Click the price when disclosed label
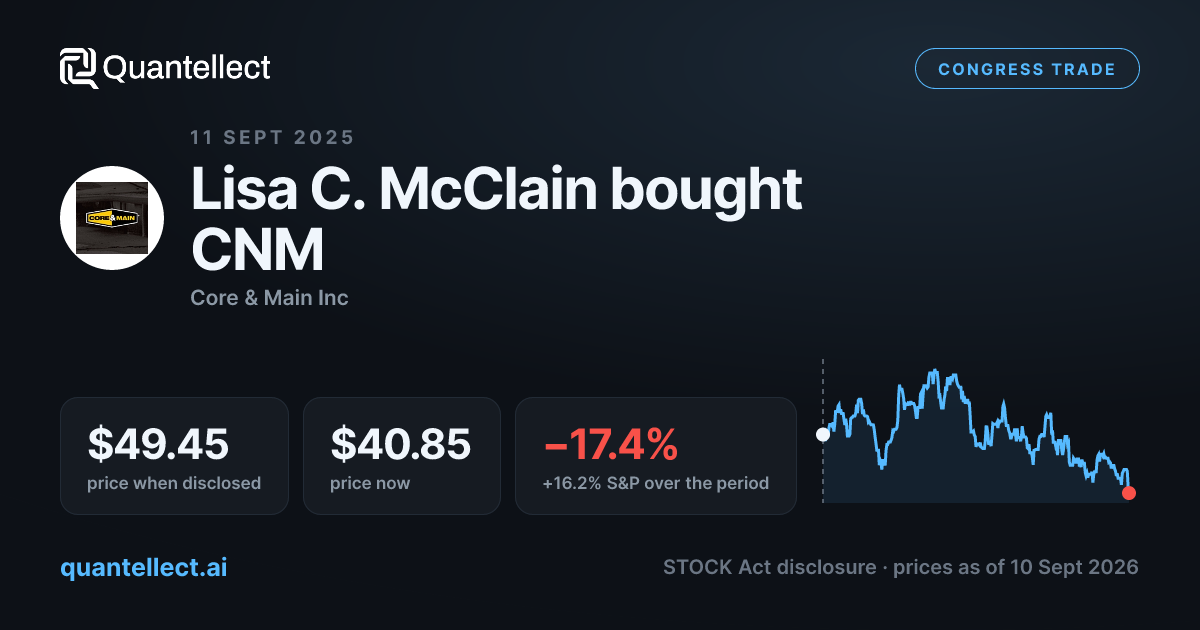 [x=174, y=483]
